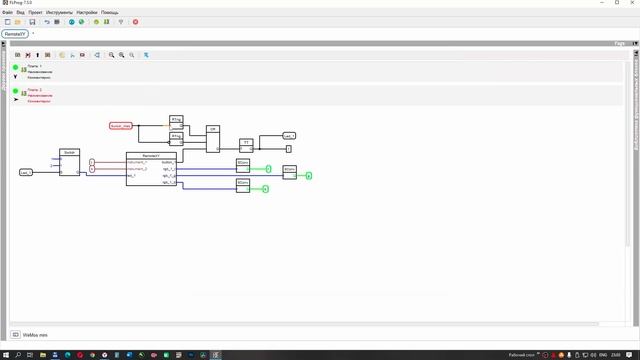The width and height of the screenshot is (640, 360).
Task: Click the blue round icon in main toolbar
Action: [72, 22]
